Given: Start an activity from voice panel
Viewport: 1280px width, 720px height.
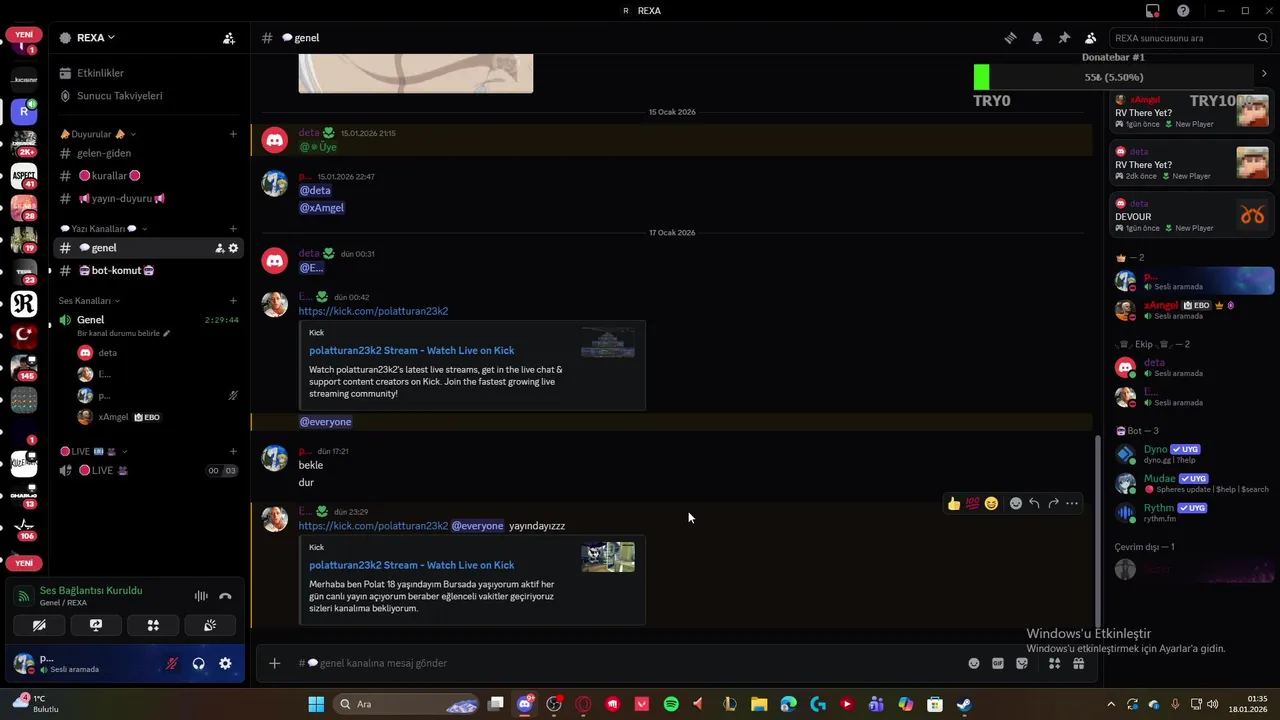Looking at the screenshot, I should click(x=153, y=625).
